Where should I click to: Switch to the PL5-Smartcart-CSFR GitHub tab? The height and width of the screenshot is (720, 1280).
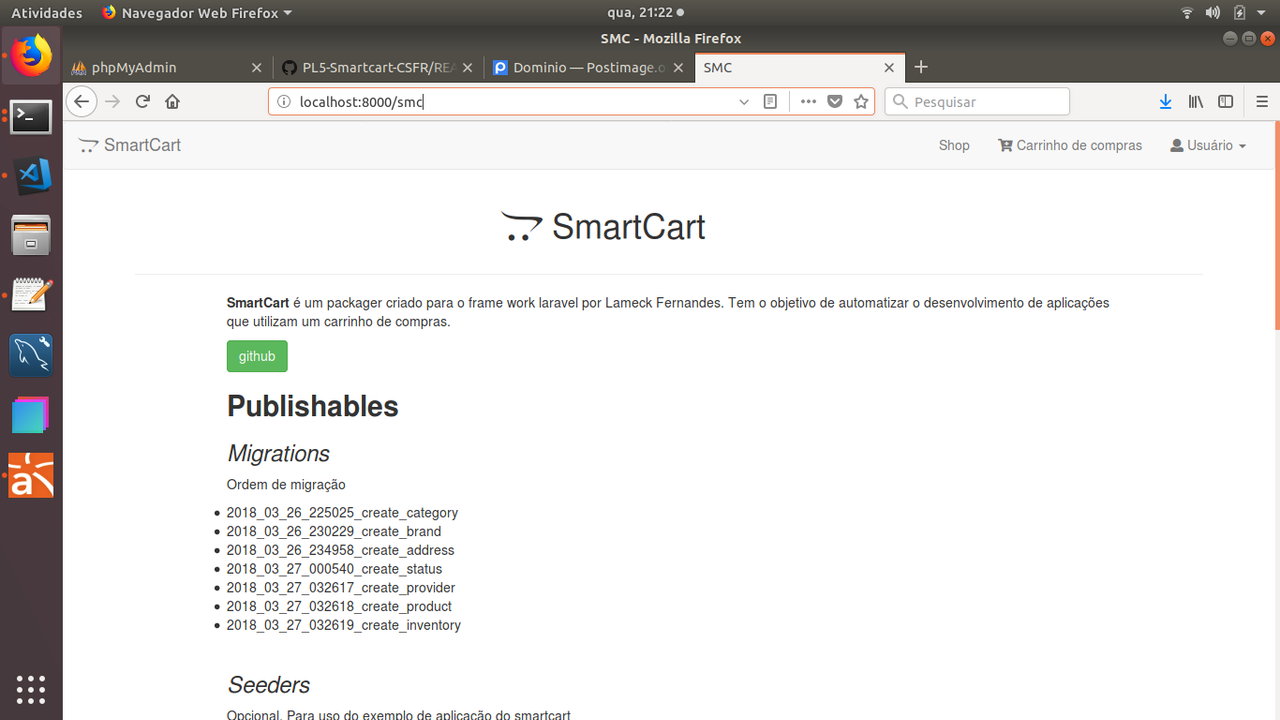click(378, 68)
